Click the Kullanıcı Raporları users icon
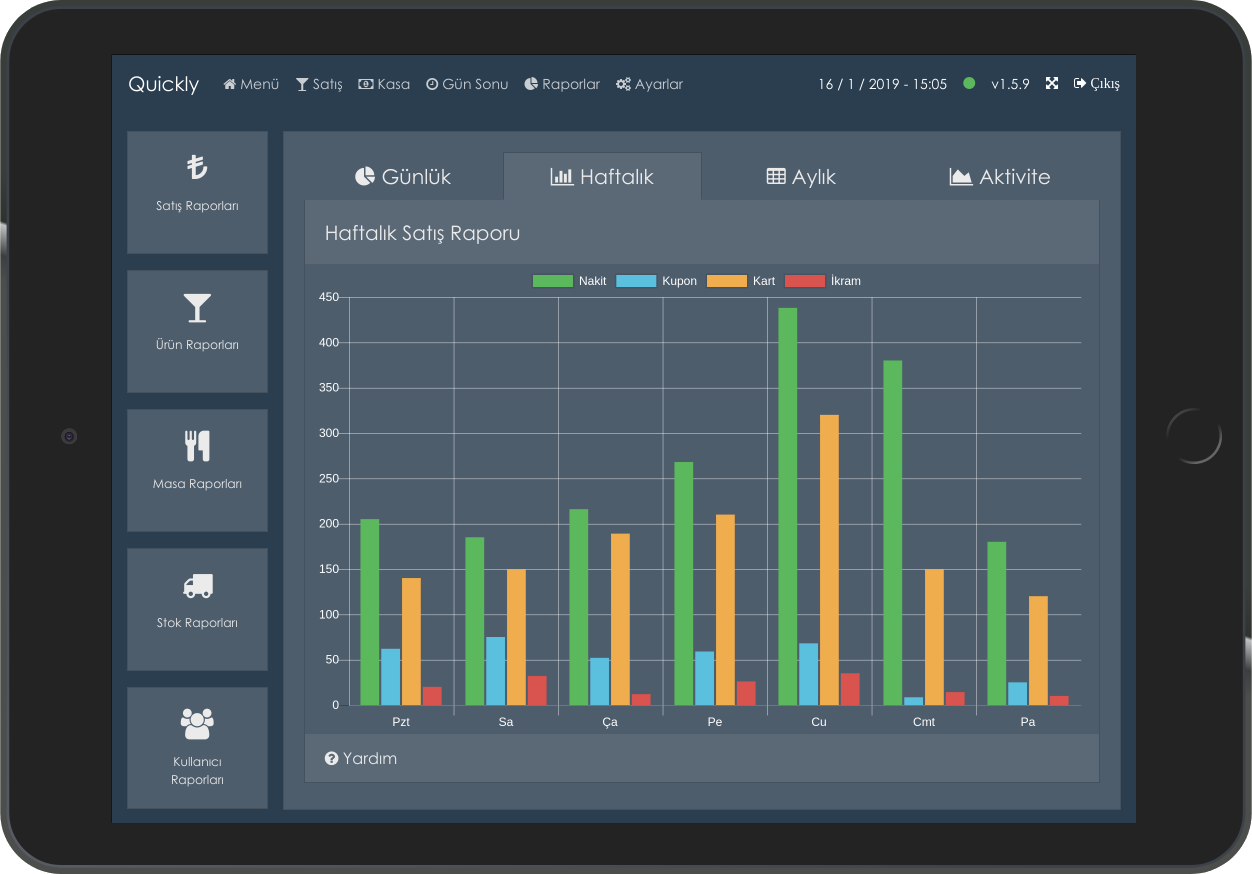This screenshot has height=874, width=1252. point(197,722)
